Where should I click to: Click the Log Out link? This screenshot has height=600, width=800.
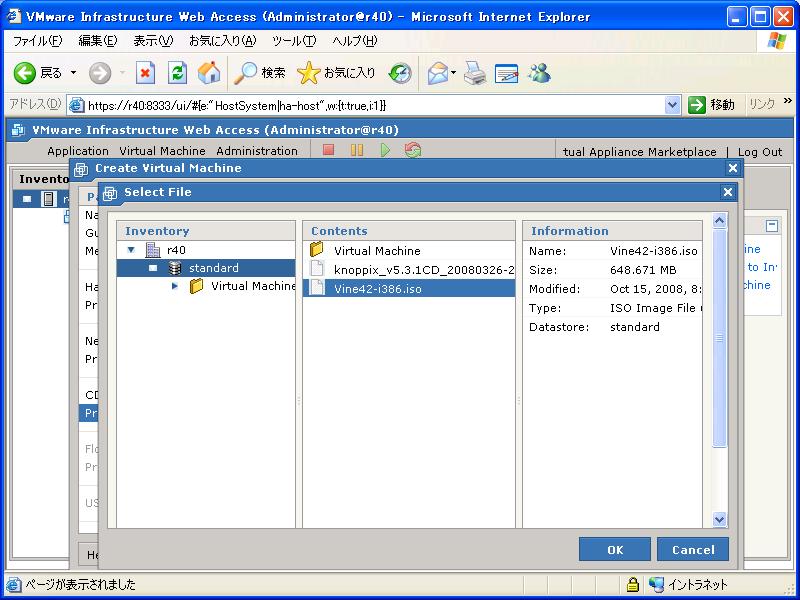coord(760,152)
